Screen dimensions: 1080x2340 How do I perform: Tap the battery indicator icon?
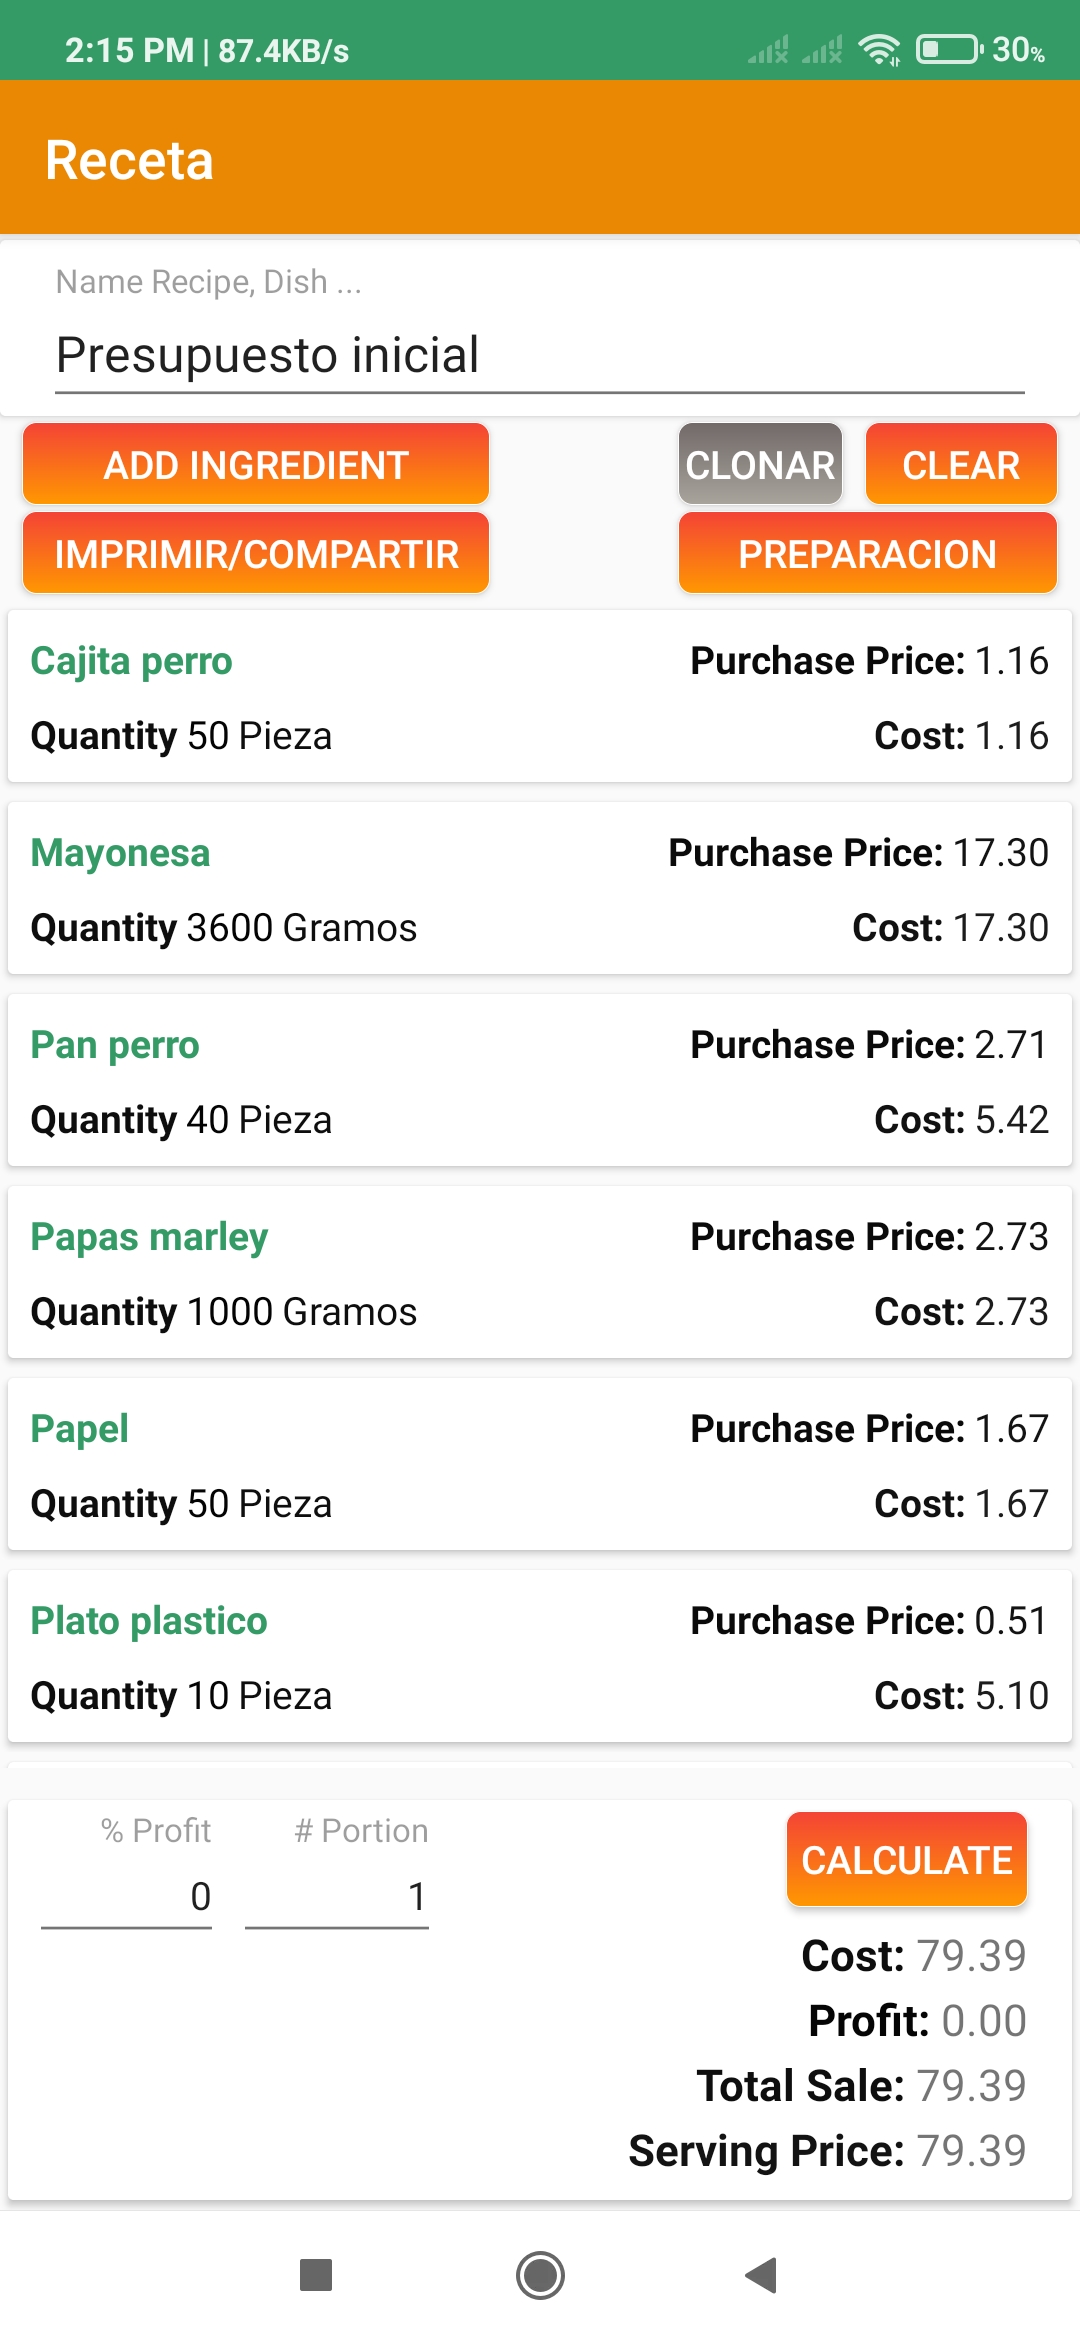click(949, 49)
